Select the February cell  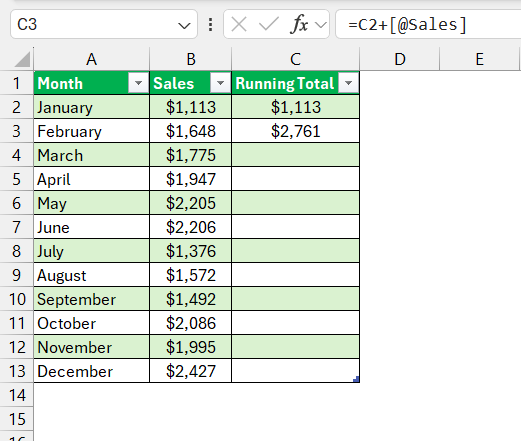(x=92, y=131)
